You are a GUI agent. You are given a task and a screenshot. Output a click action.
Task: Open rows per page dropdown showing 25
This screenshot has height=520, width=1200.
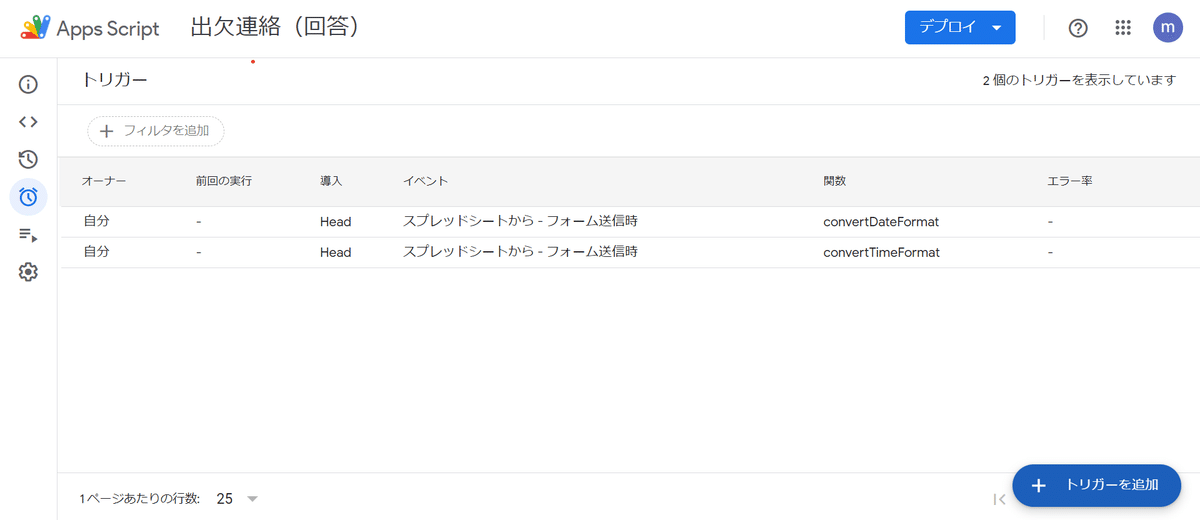(x=237, y=498)
